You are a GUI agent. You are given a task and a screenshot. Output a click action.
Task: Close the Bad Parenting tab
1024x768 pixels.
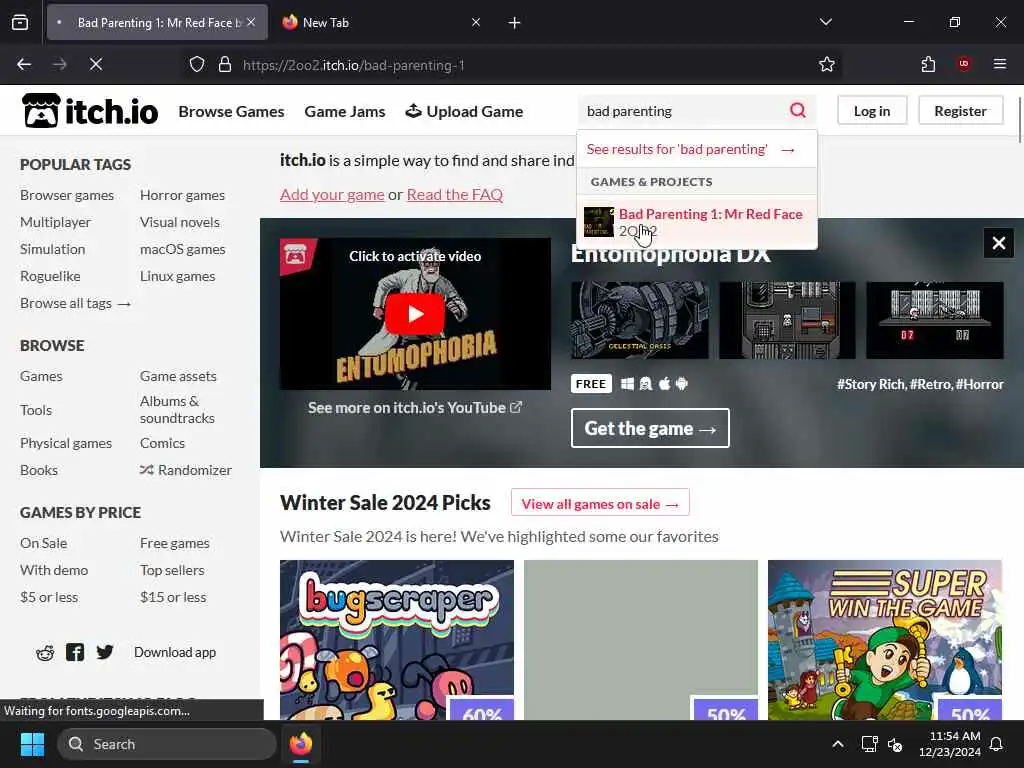[251, 22]
